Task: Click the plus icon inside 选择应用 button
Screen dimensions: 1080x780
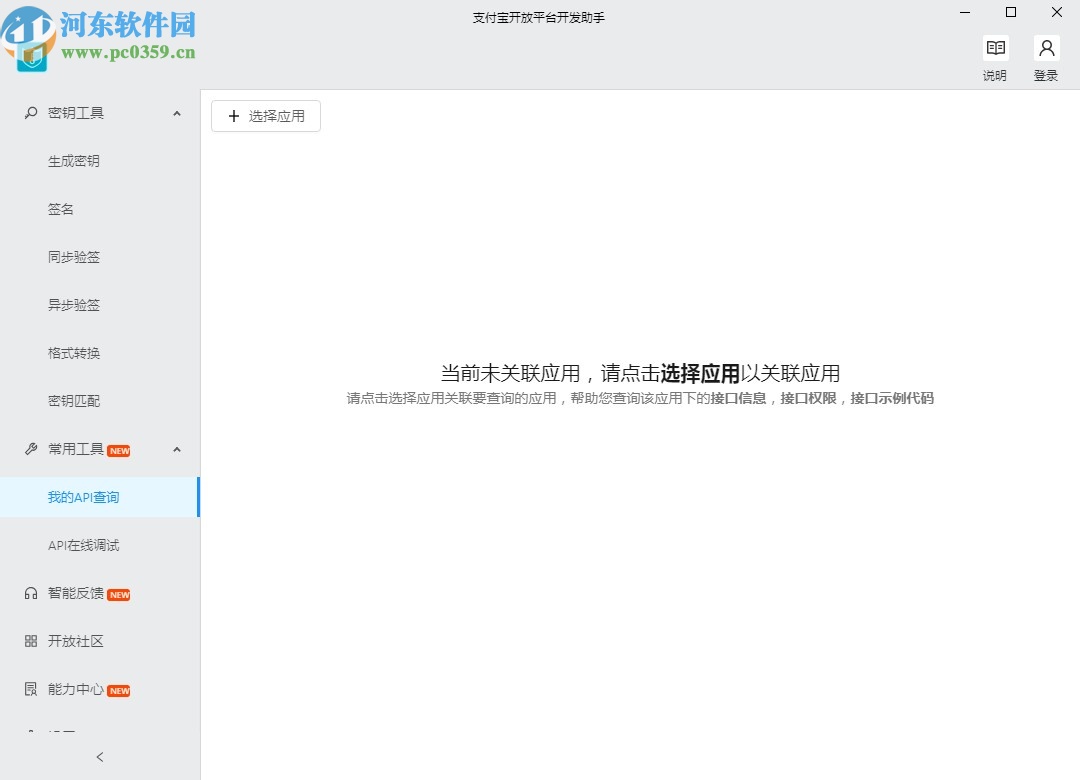Action: point(235,116)
